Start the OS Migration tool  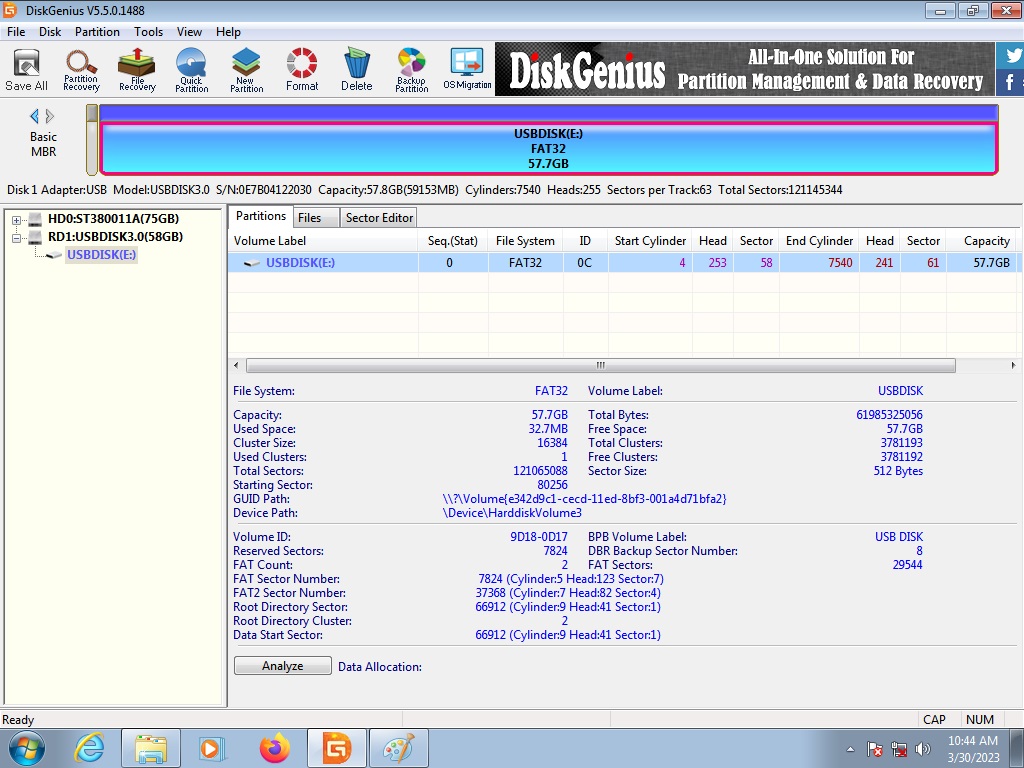coord(467,69)
